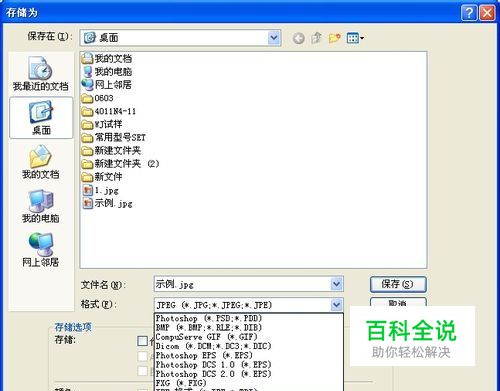The width and height of the screenshot is (500, 391).
Task: Open the View menu icon
Action: [x=355, y=38]
